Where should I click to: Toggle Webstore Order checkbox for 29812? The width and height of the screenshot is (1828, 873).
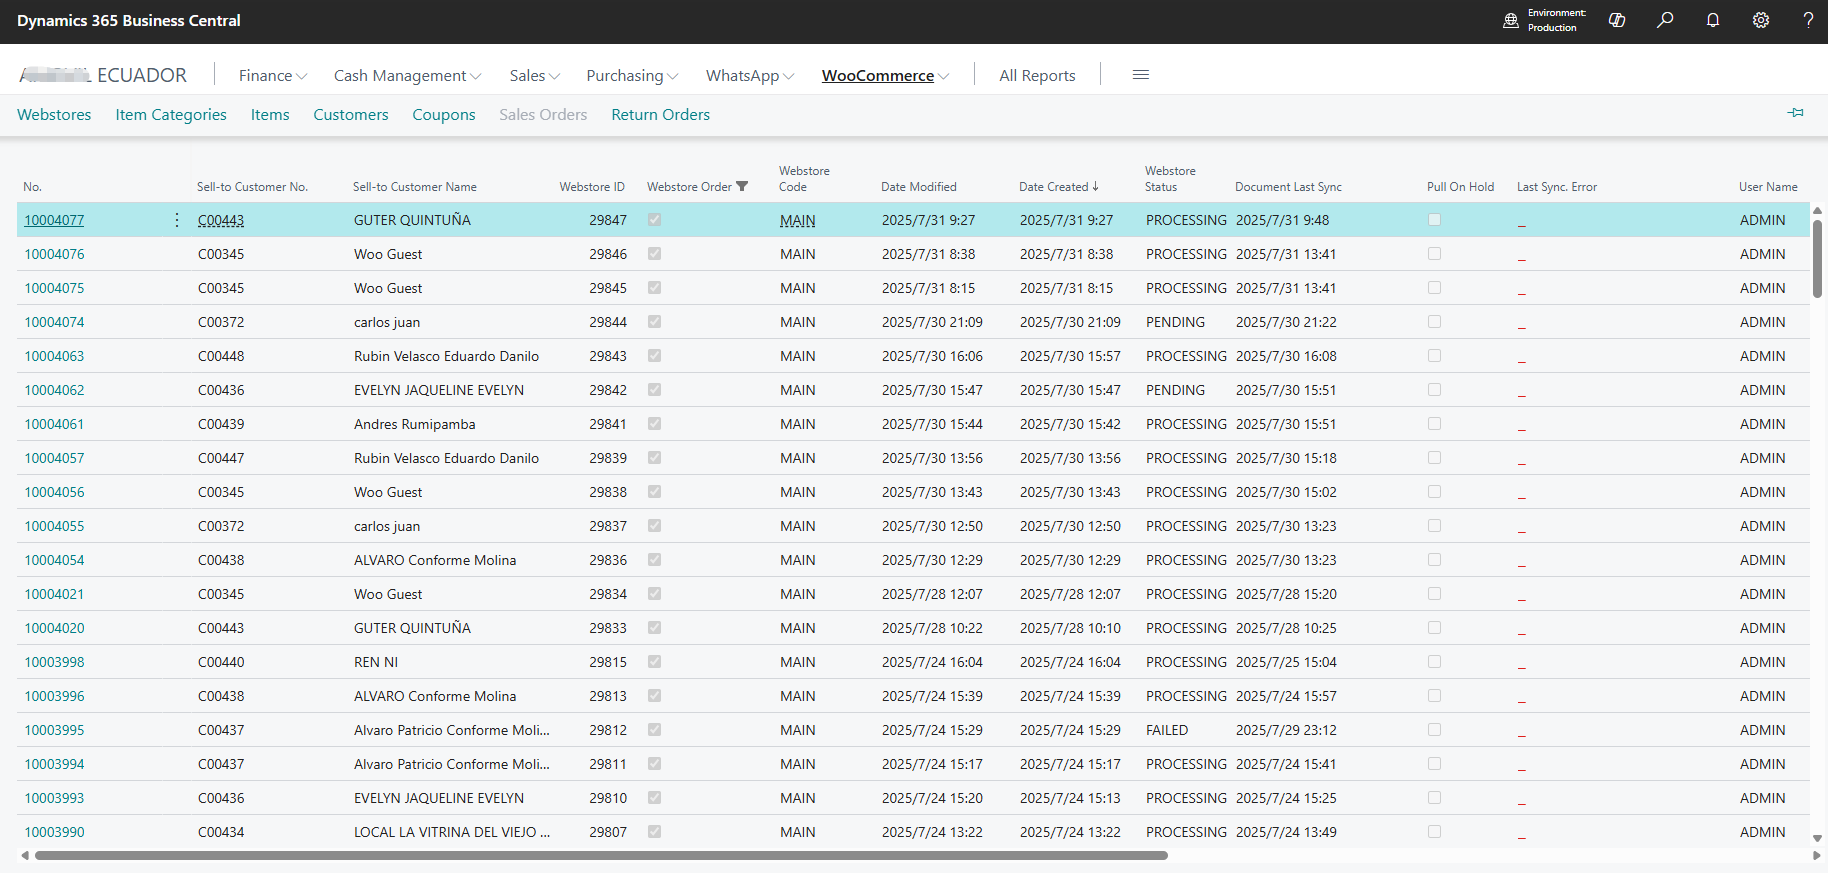click(x=654, y=730)
